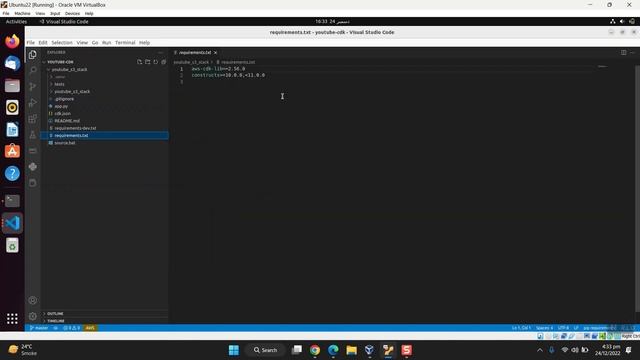Screen dimensions: 640x360
Task: Open the Run and Debug view
Action: tap(33, 102)
